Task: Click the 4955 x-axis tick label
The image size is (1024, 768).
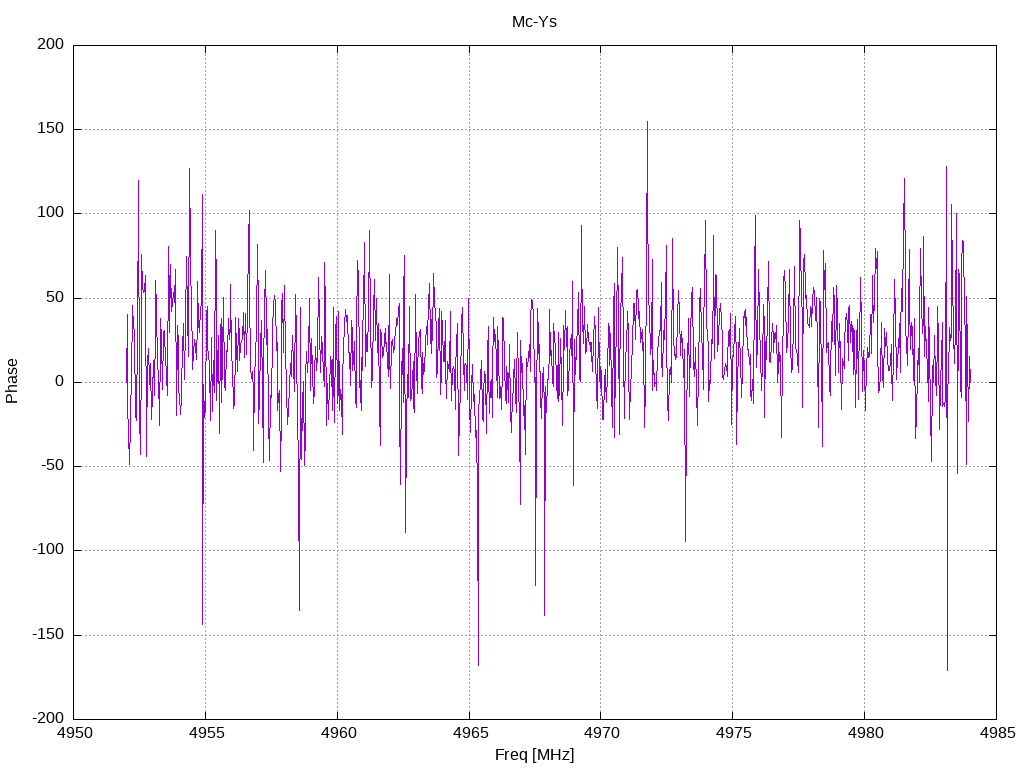Action: pos(206,733)
